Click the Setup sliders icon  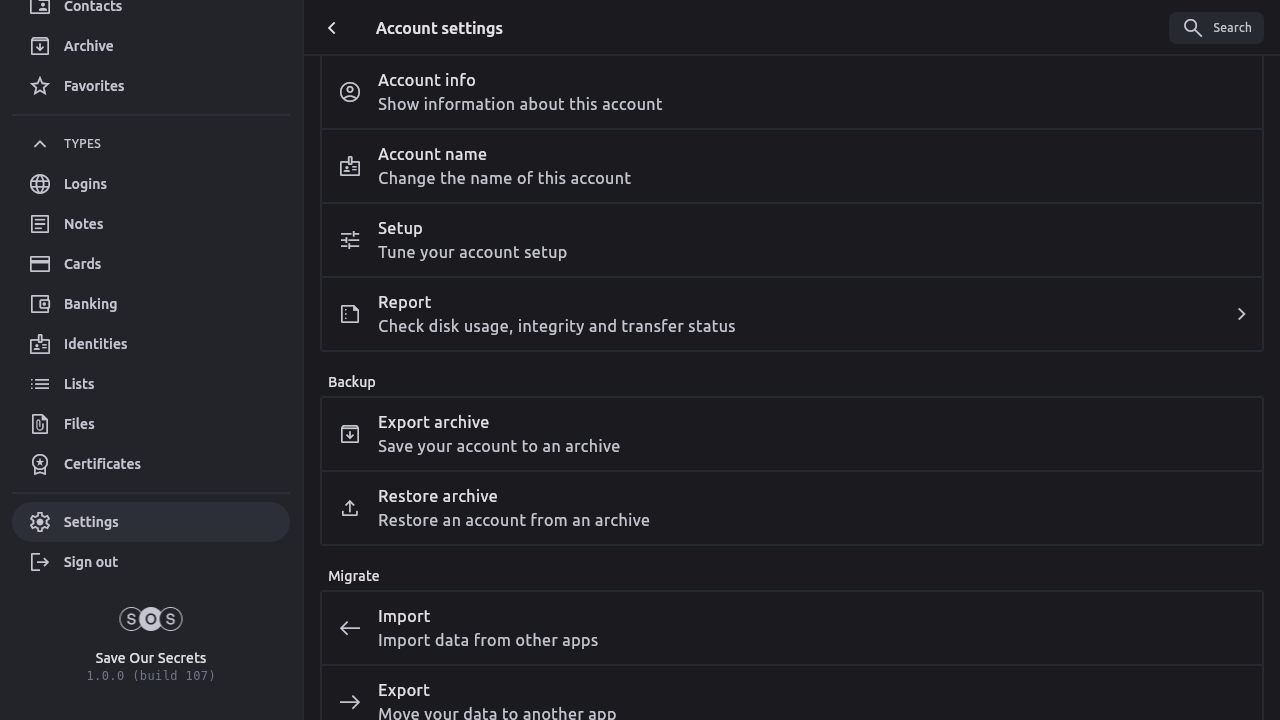[x=350, y=240]
